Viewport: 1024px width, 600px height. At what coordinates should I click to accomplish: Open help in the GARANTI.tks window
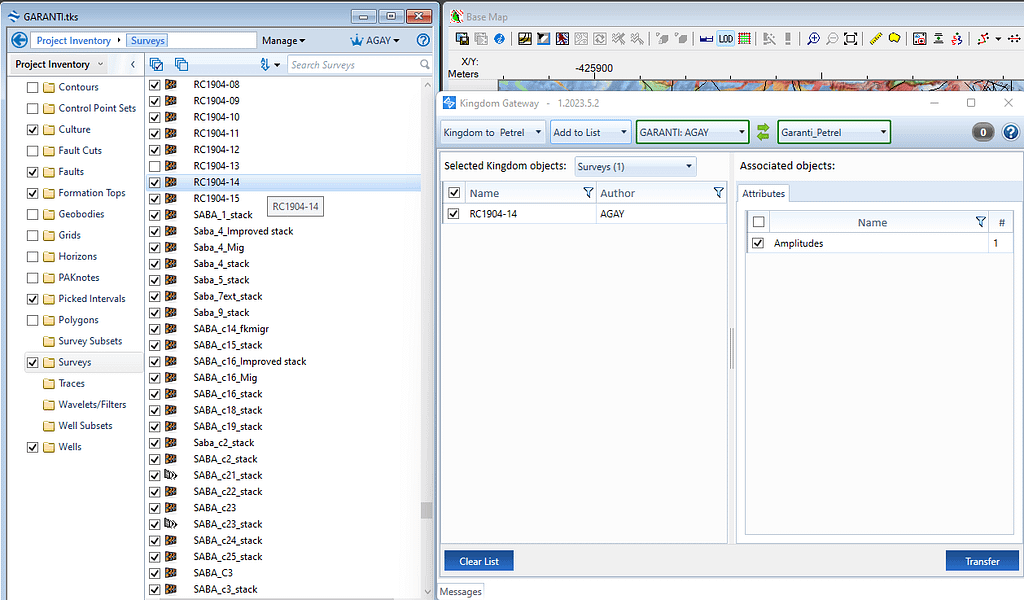click(423, 40)
